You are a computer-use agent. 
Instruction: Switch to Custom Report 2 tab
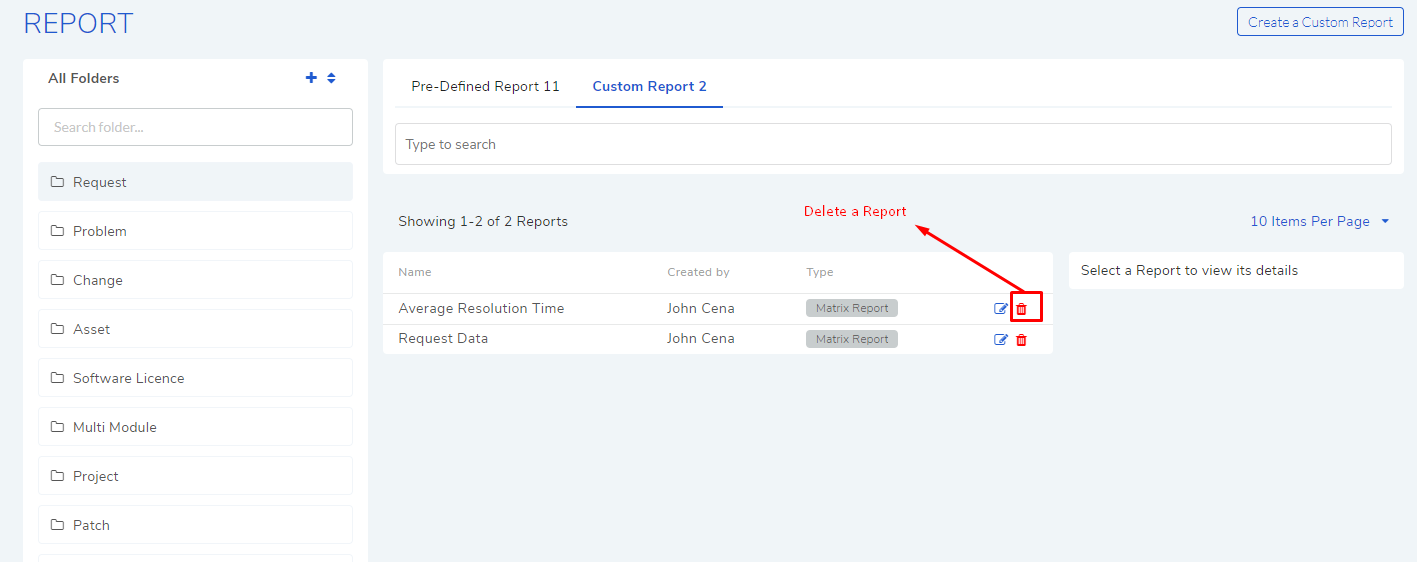649,86
